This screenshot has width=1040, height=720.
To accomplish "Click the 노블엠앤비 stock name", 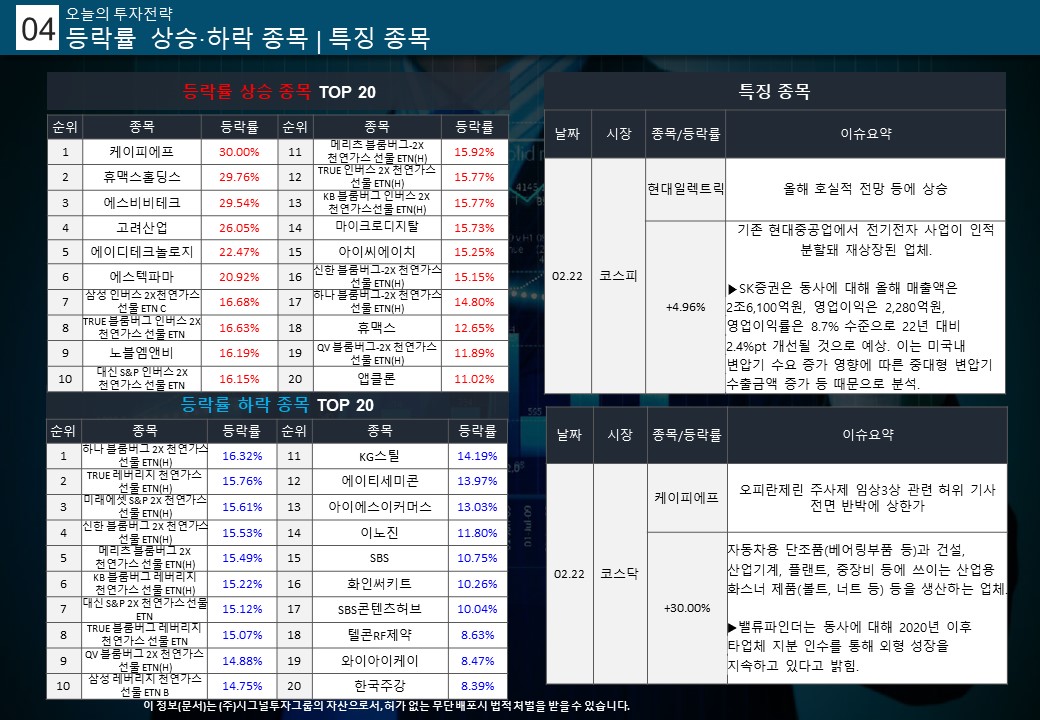I will [x=141, y=353].
